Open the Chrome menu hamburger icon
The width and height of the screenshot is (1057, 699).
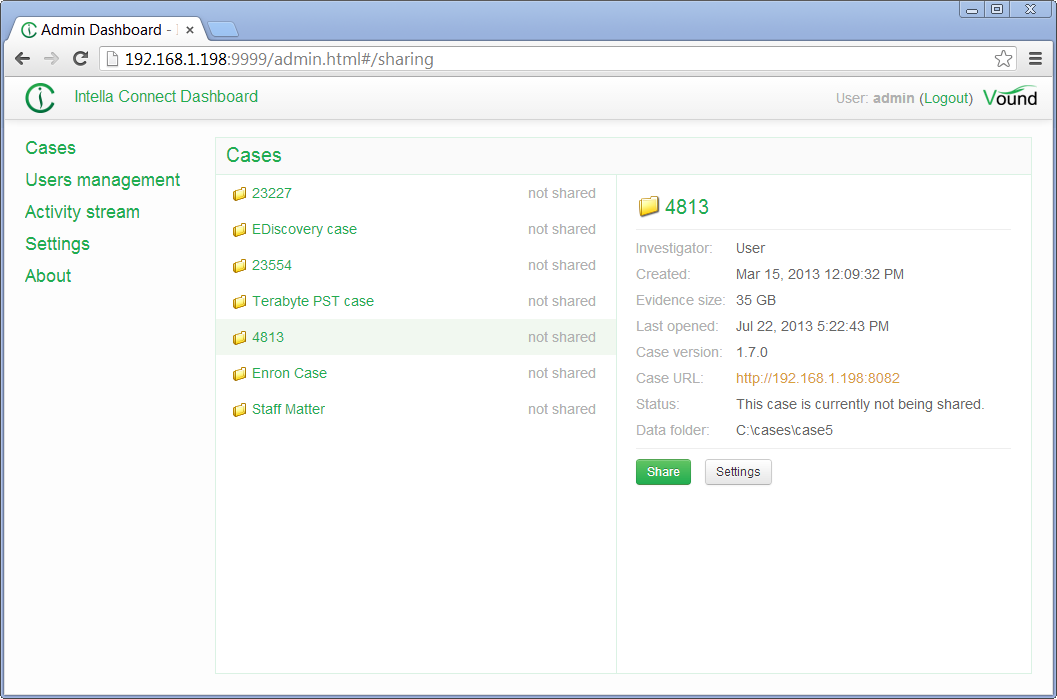point(1036,59)
